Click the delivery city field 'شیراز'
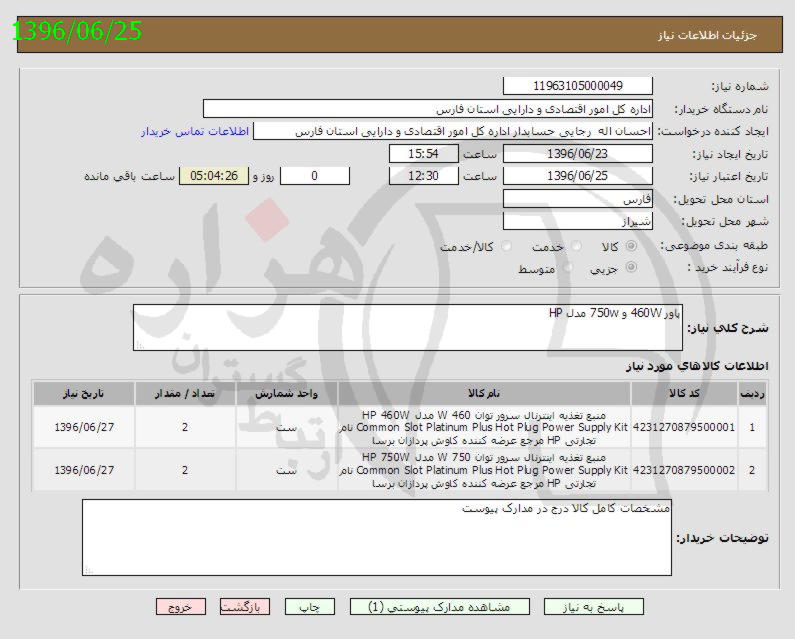This screenshot has width=795, height=639. [577, 220]
